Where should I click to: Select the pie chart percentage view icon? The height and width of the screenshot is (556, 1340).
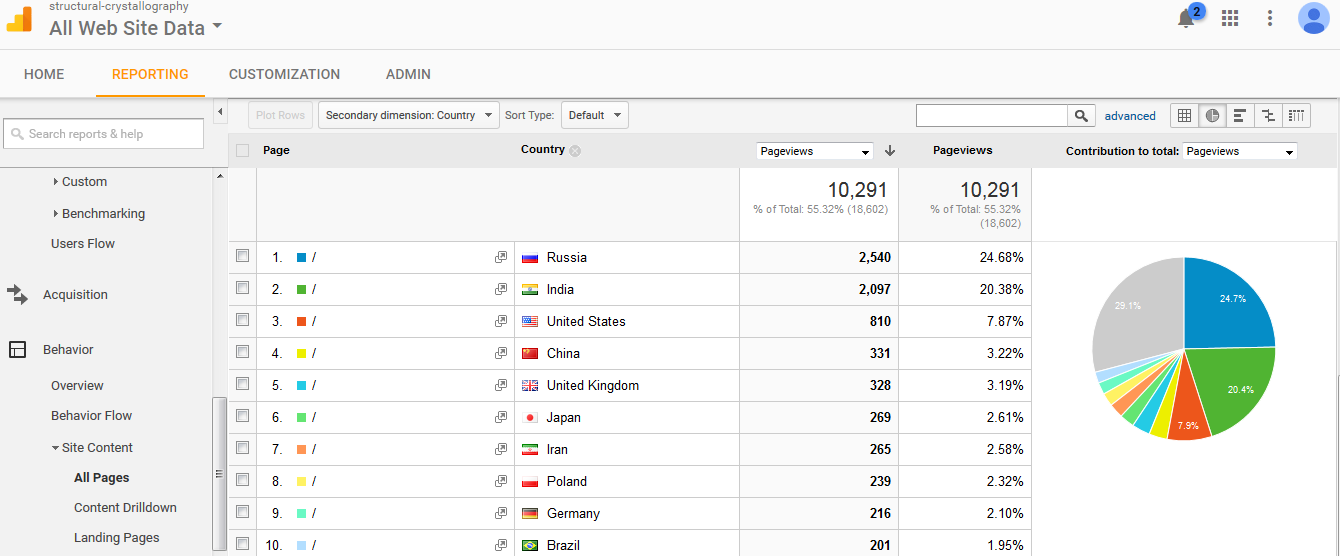(1212, 116)
